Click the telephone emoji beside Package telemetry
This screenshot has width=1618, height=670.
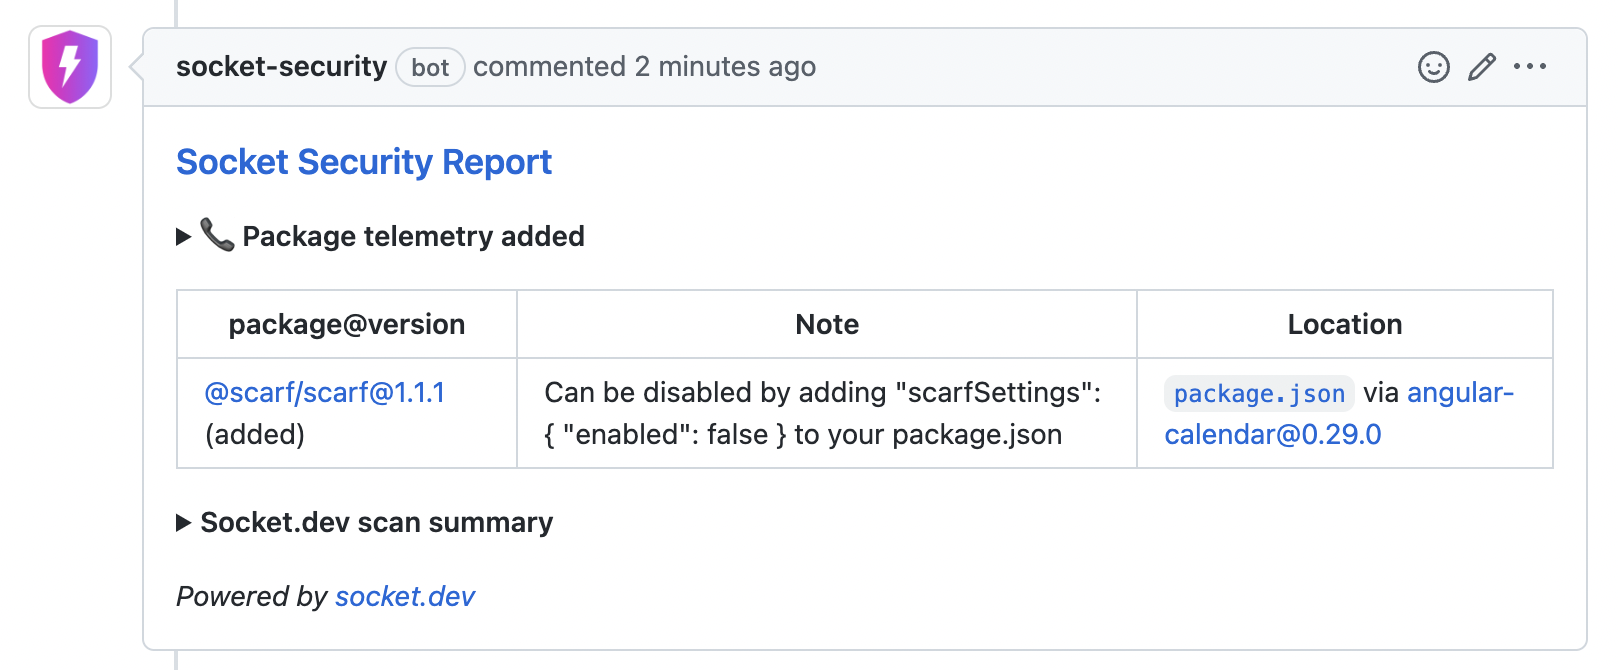[217, 235]
